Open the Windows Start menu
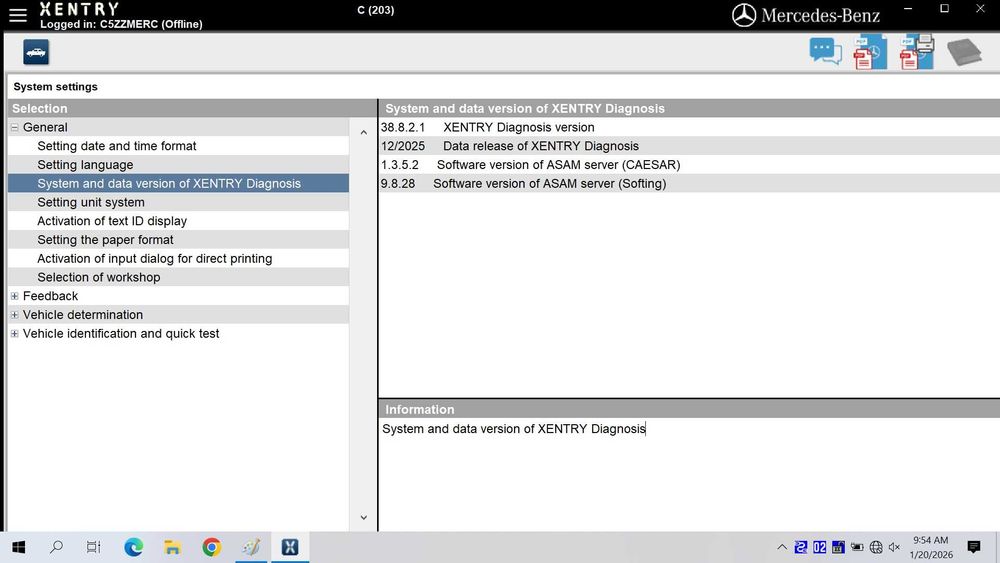Image resolution: width=1000 pixels, height=563 pixels. (18, 547)
